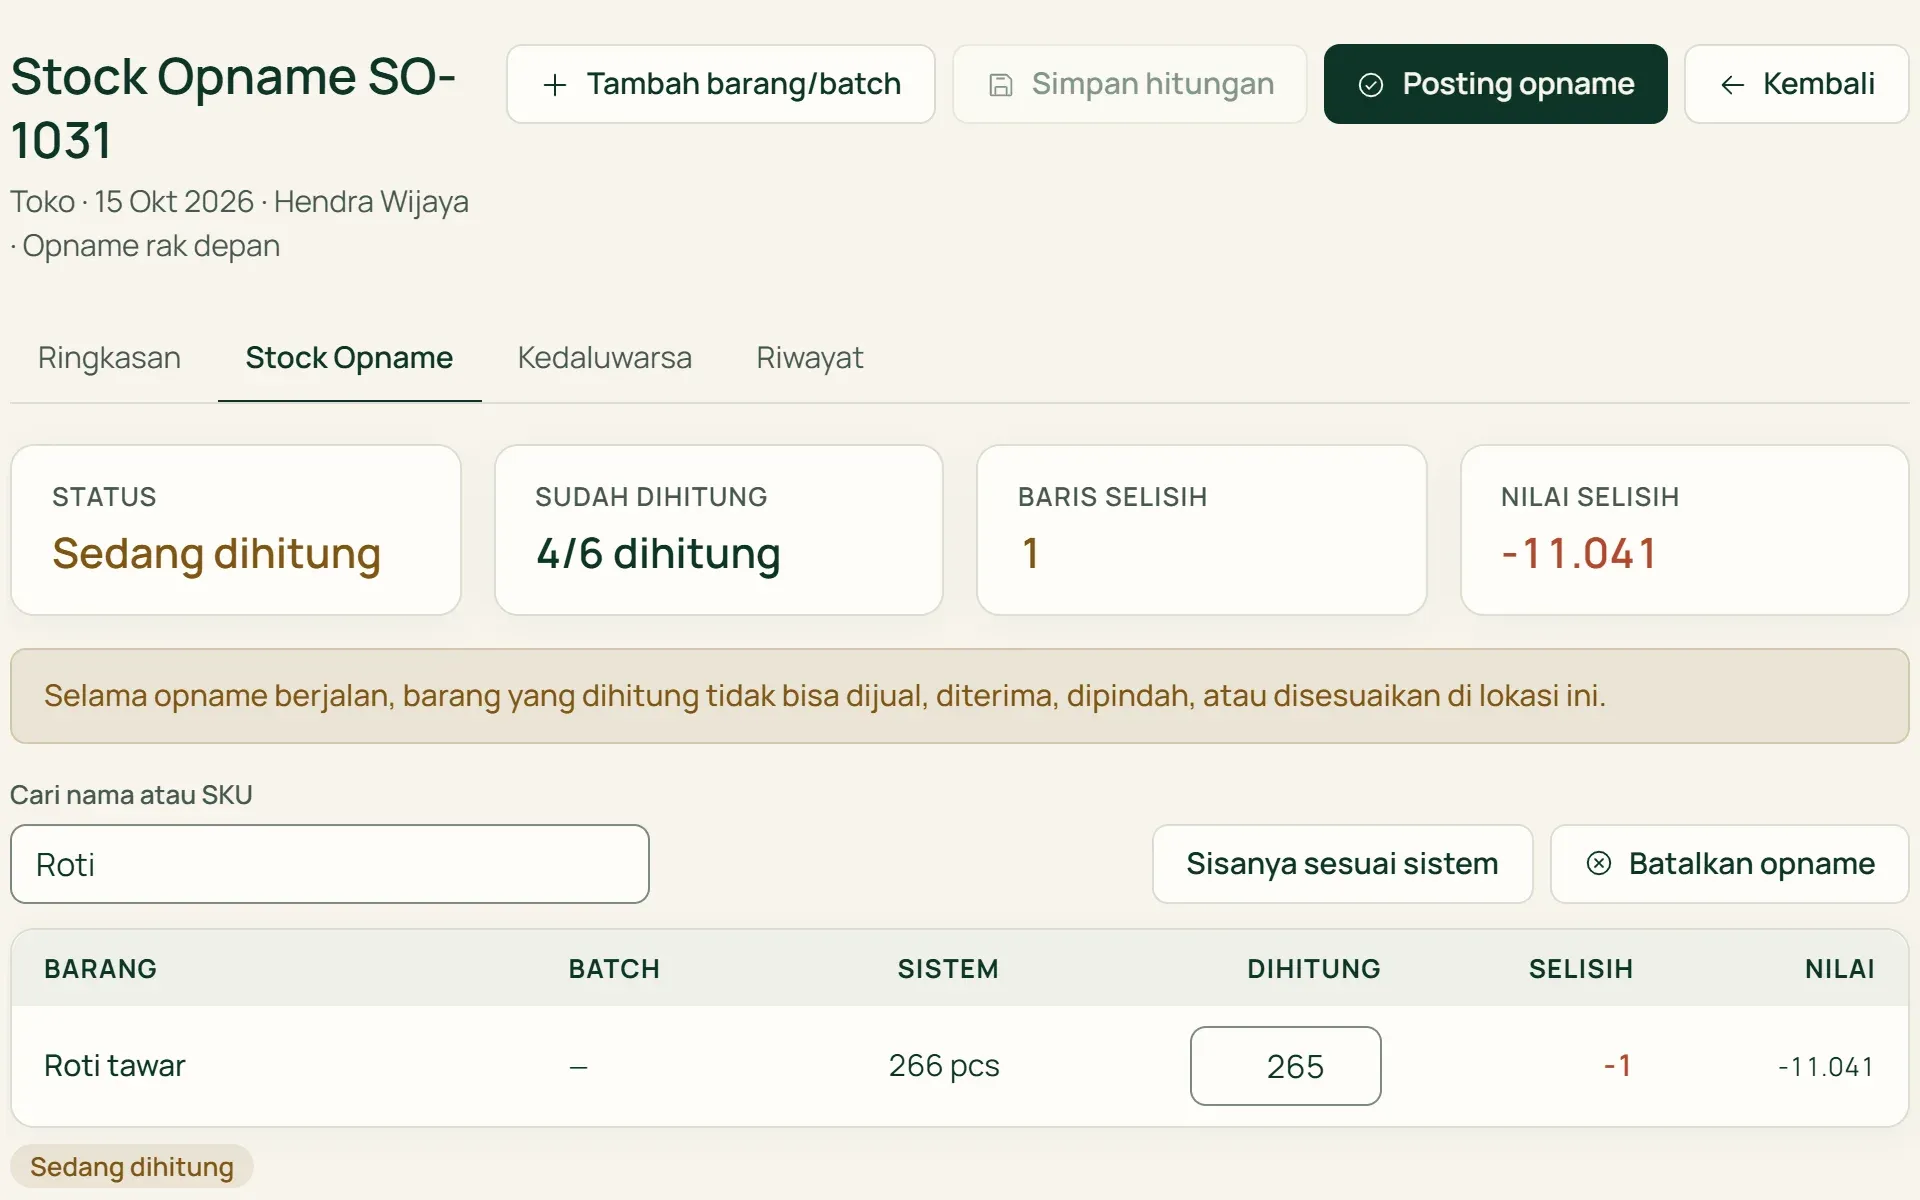This screenshot has height=1200, width=1920.
Task: Click the Nilai Selisih card value -11.041
Action: (x=1579, y=554)
